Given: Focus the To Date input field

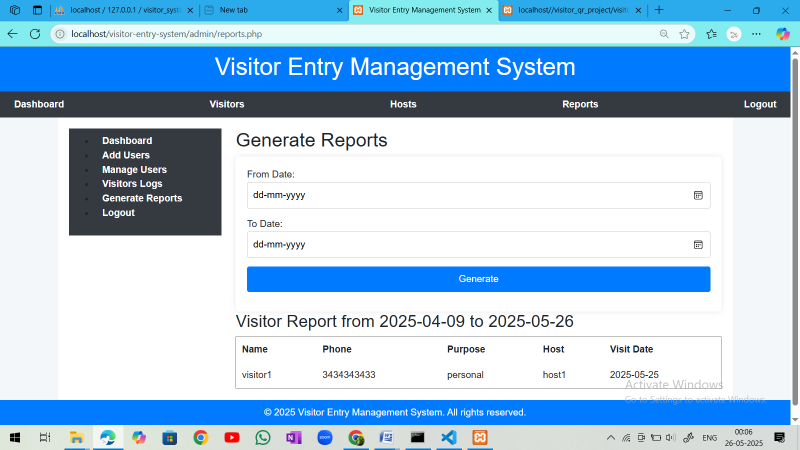Looking at the screenshot, I should pos(479,245).
